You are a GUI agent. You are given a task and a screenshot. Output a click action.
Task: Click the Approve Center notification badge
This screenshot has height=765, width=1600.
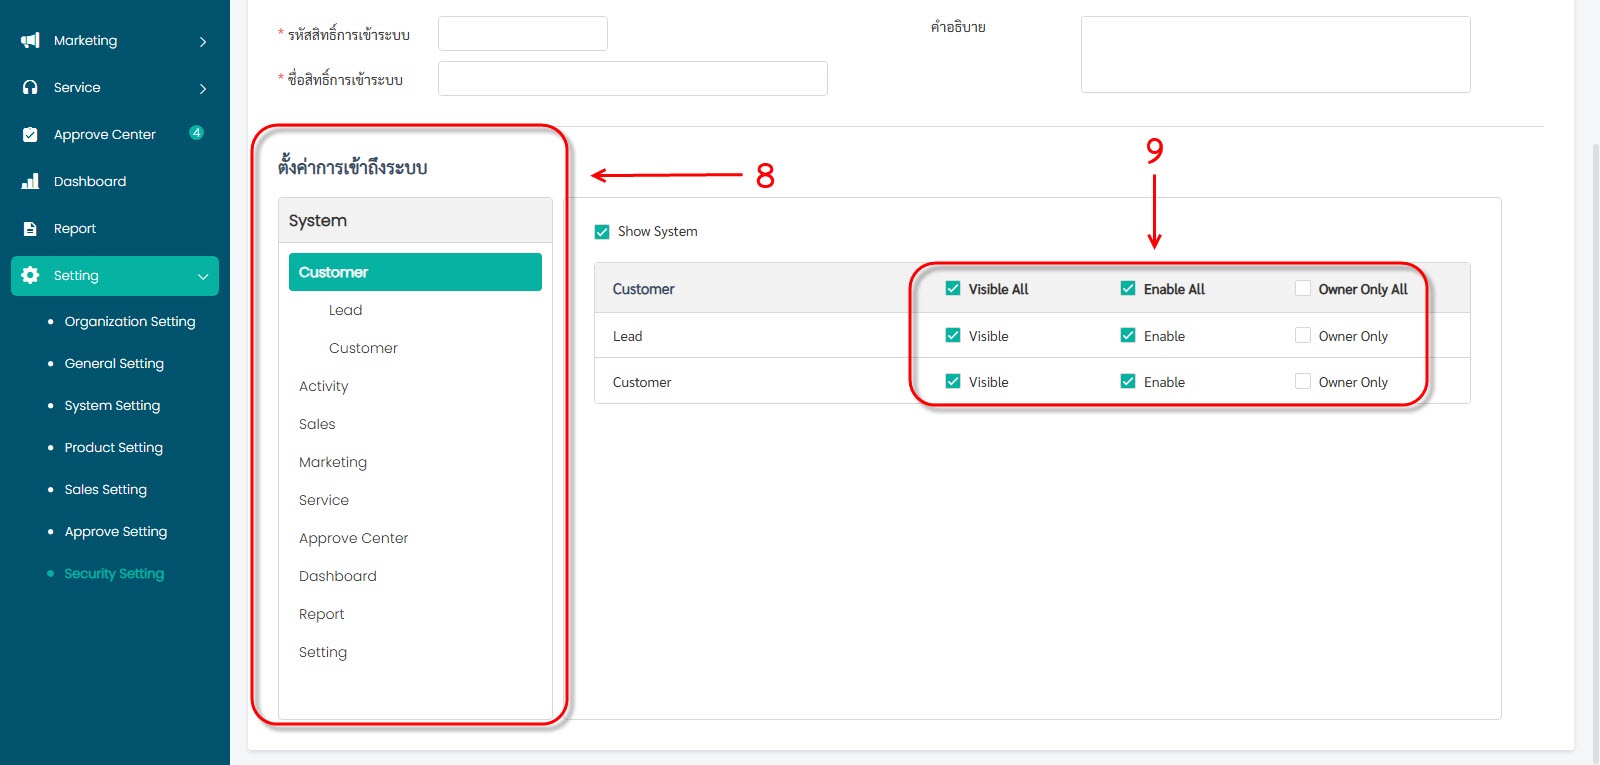(x=197, y=133)
